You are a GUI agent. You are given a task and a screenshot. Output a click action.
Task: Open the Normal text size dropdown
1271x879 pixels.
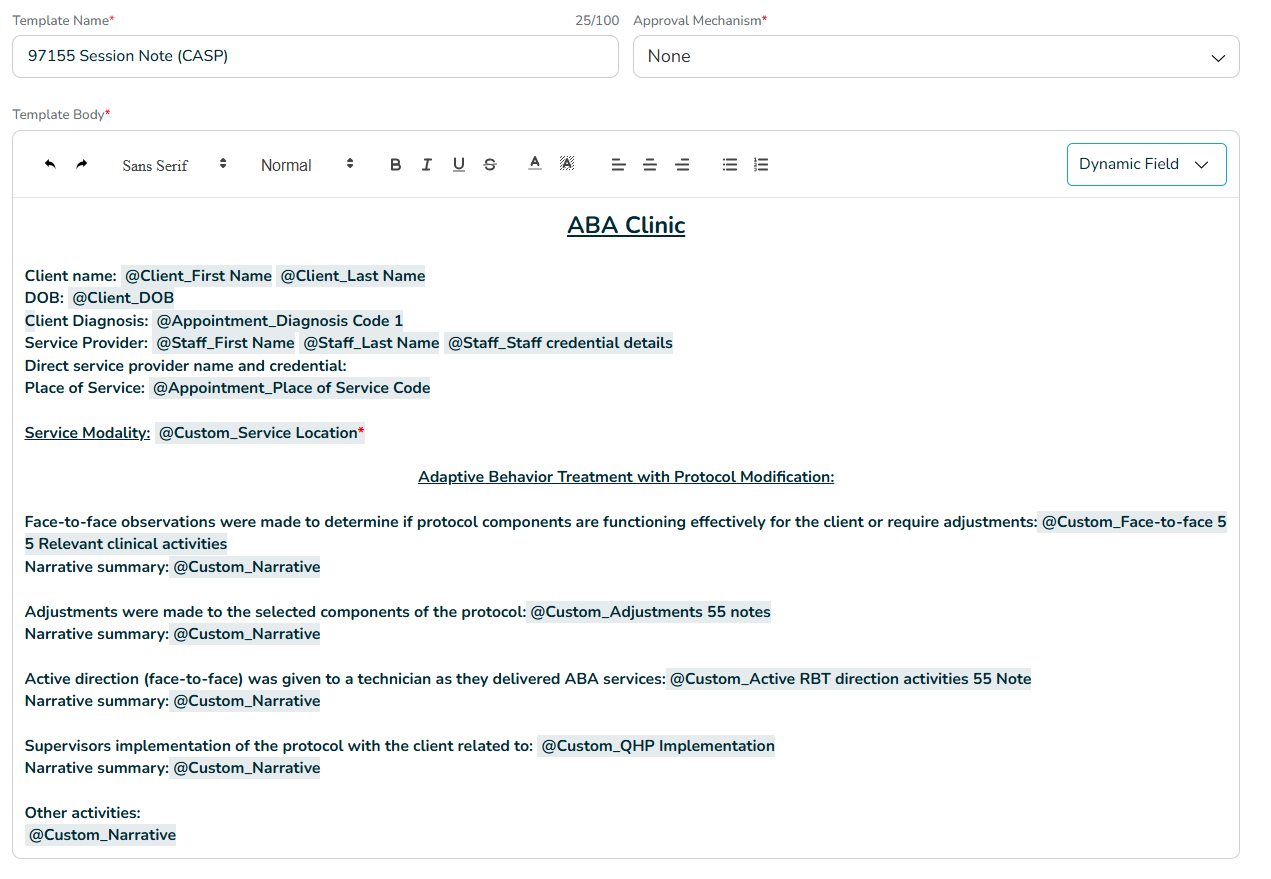(307, 165)
